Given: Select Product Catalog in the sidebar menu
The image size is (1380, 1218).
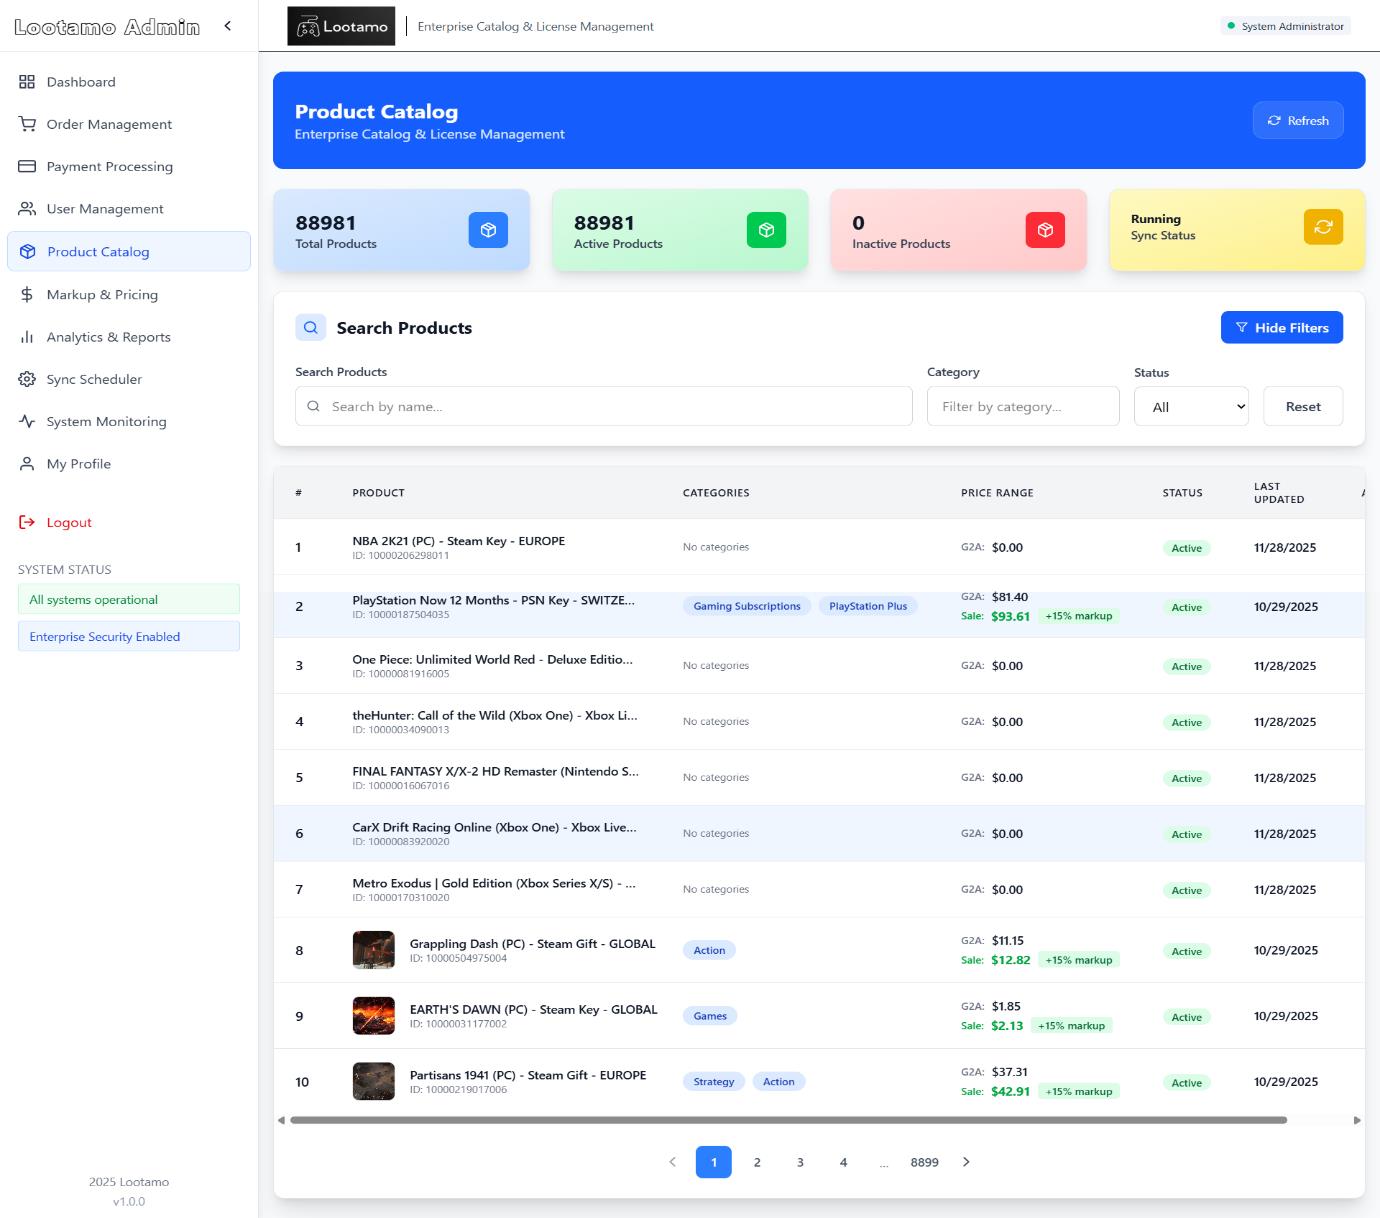Looking at the screenshot, I should (x=99, y=251).
